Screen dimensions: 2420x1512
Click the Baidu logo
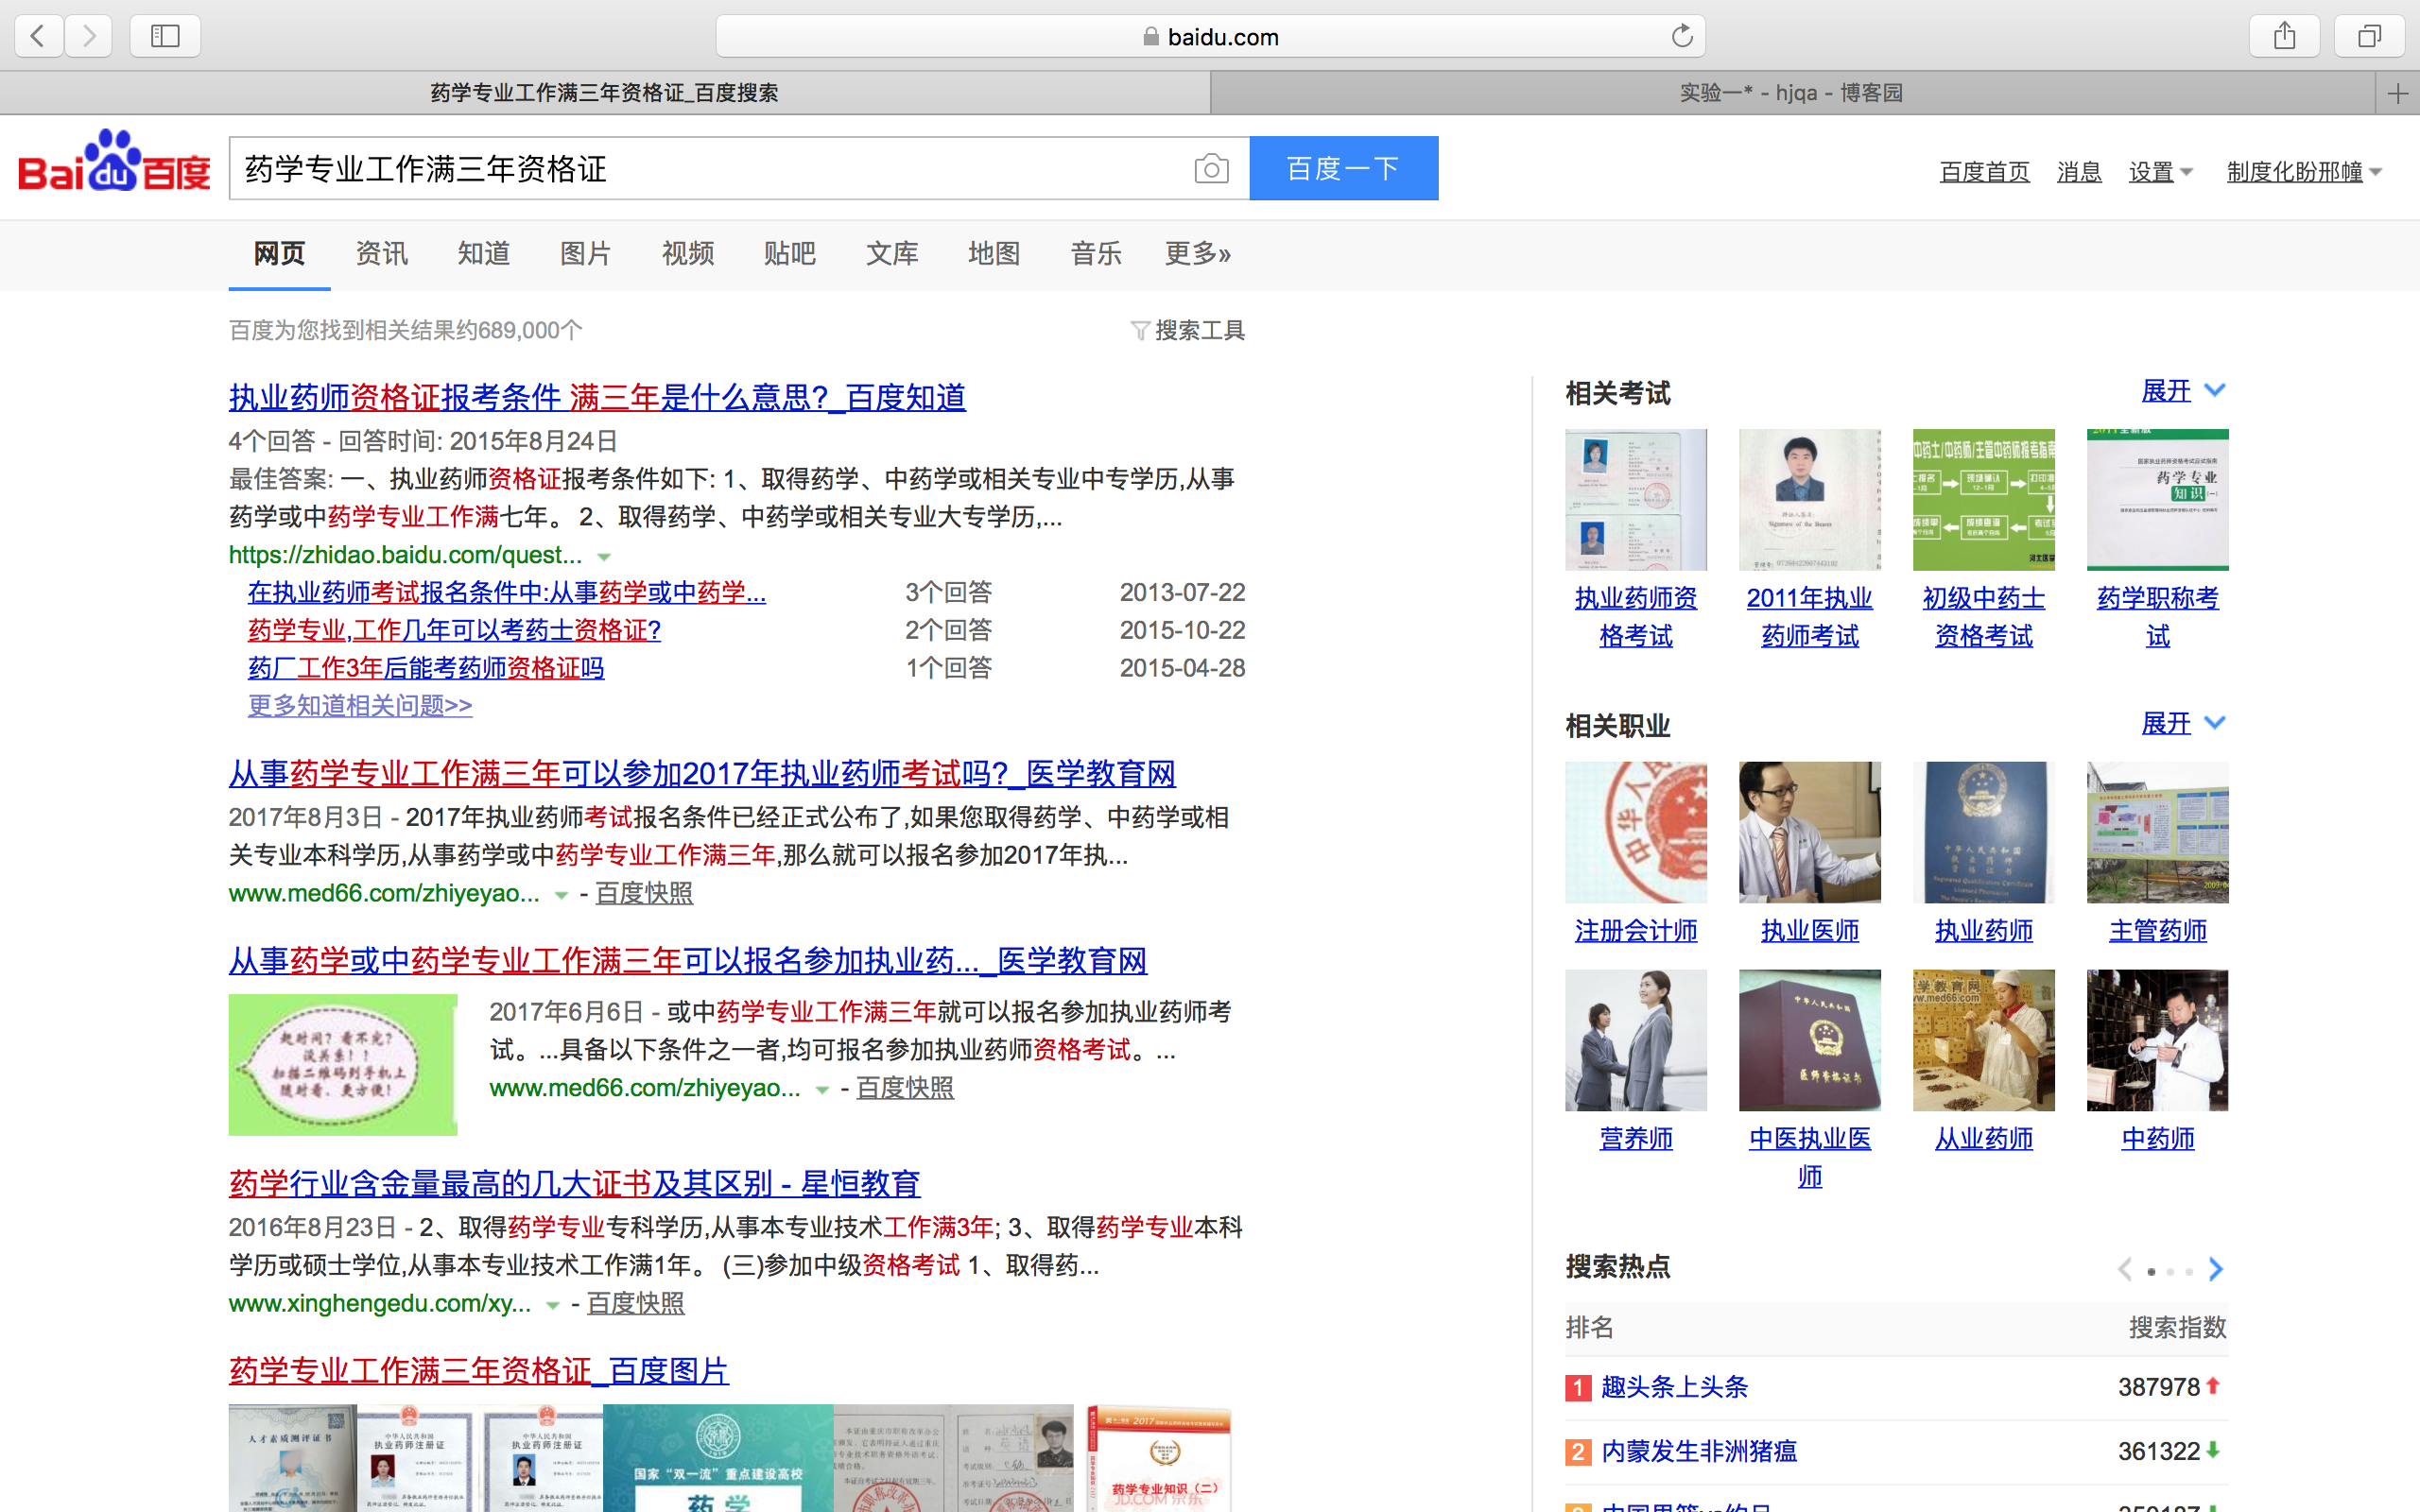pyautogui.click(x=114, y=163)
